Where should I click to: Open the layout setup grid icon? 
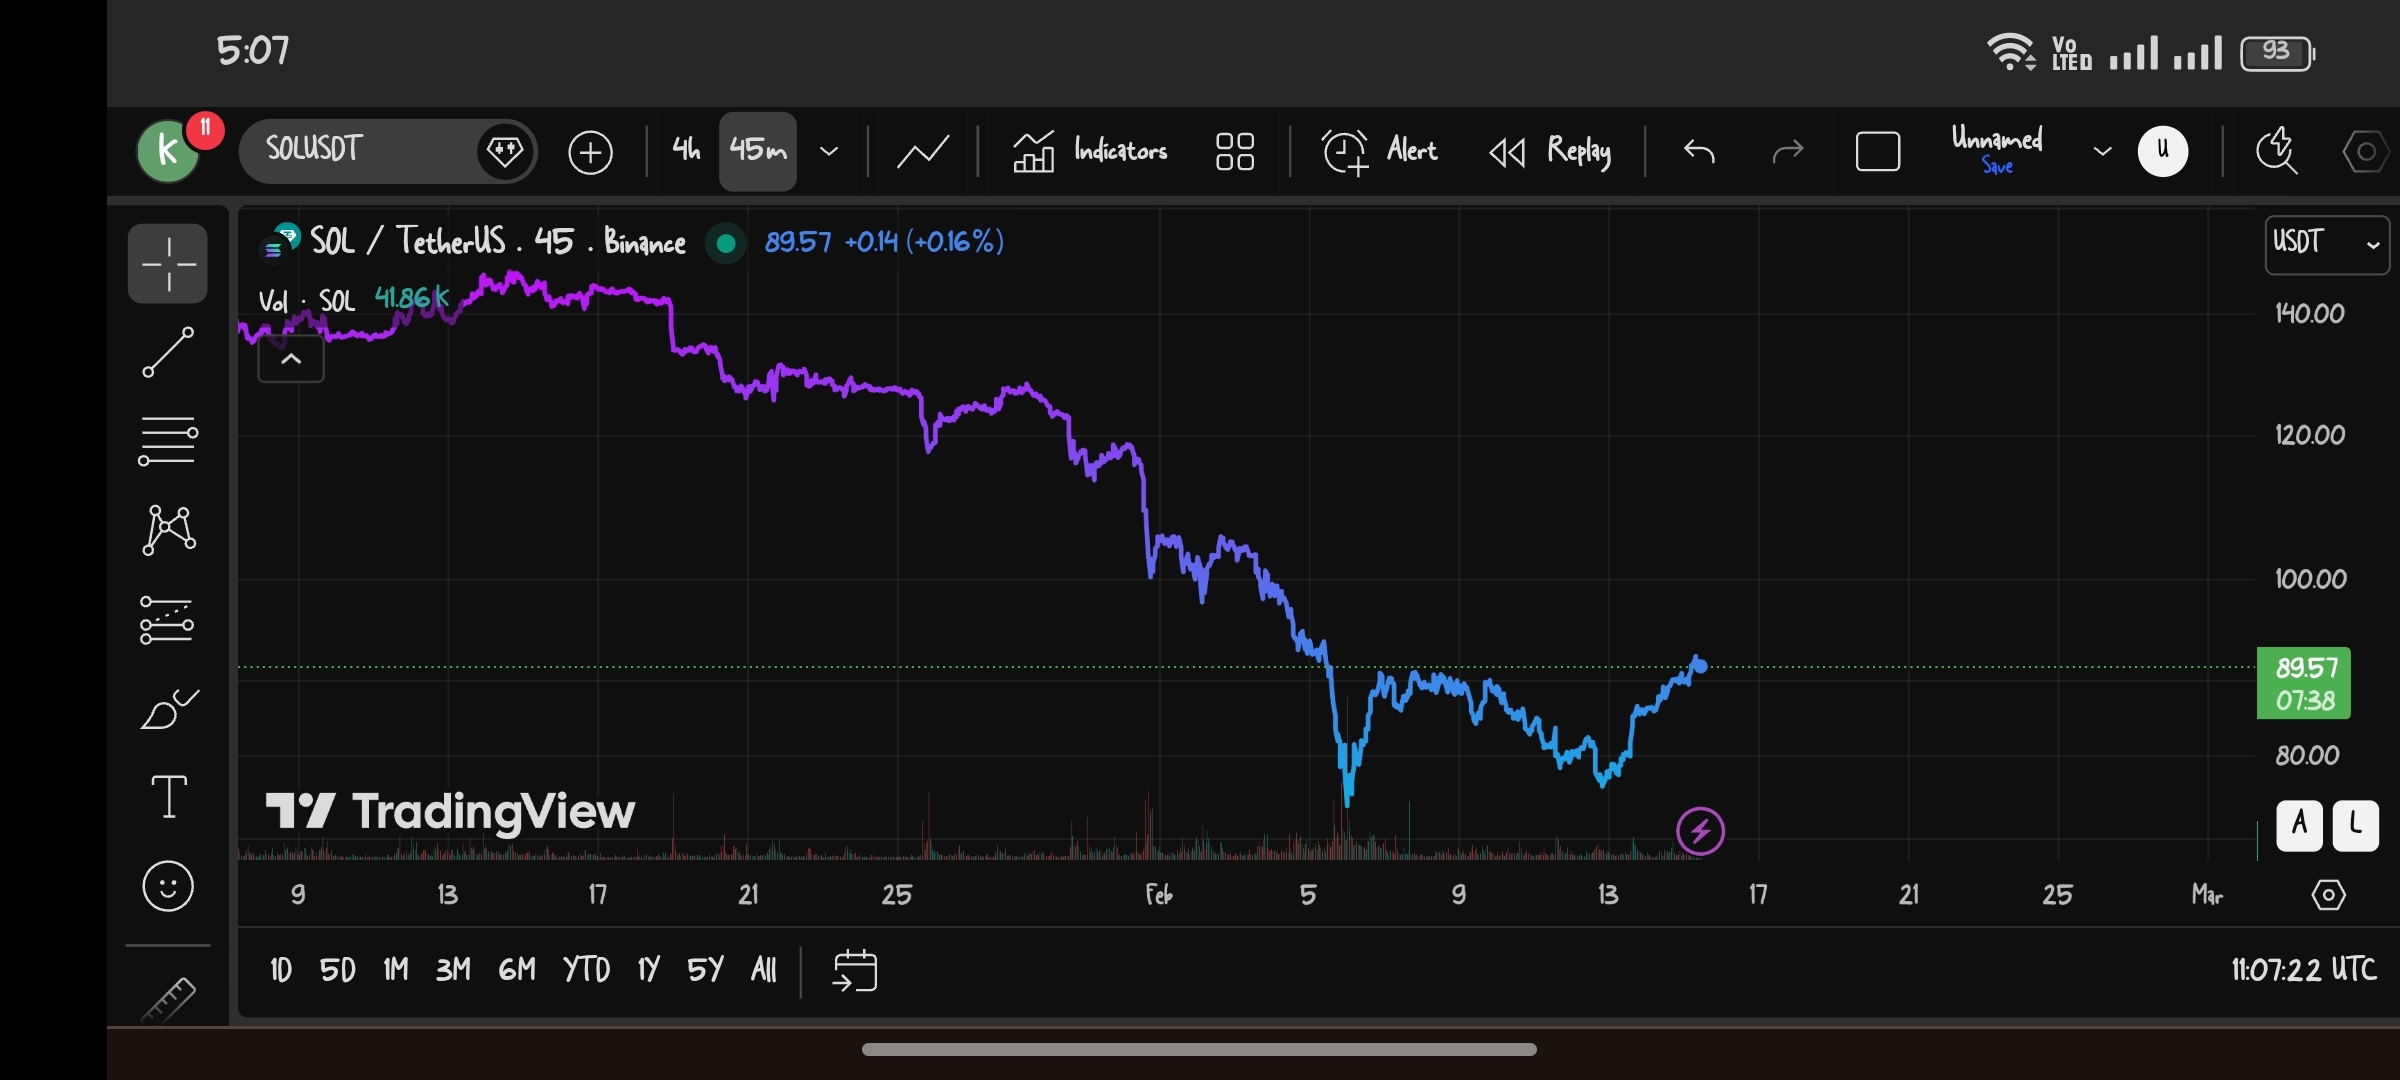1235,152
